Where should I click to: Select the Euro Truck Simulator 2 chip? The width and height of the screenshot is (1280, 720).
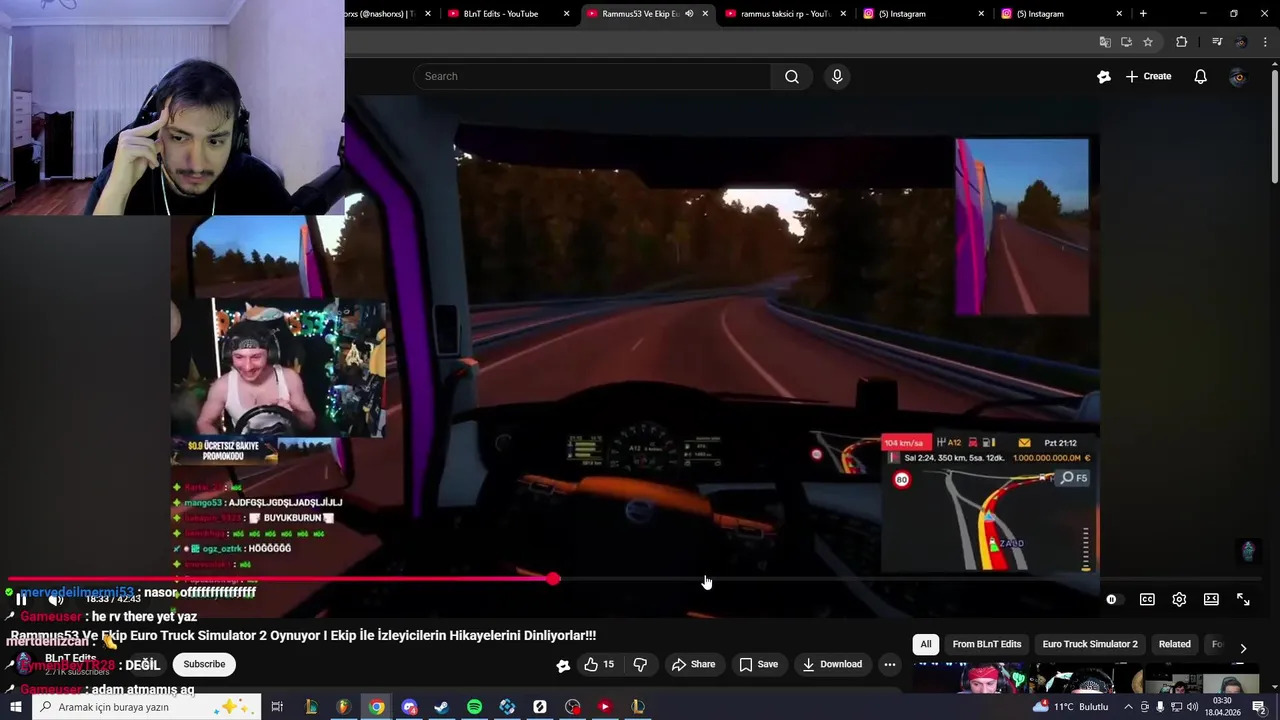[1090, 644]
